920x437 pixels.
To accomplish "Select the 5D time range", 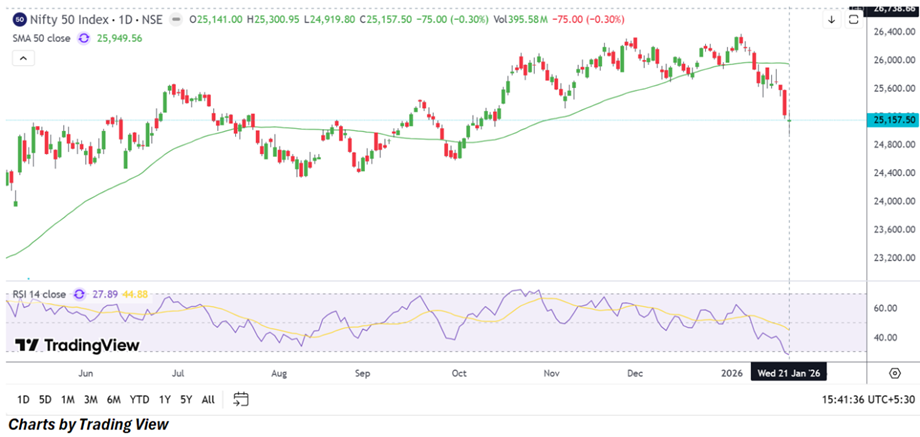I will coord(44,399).
